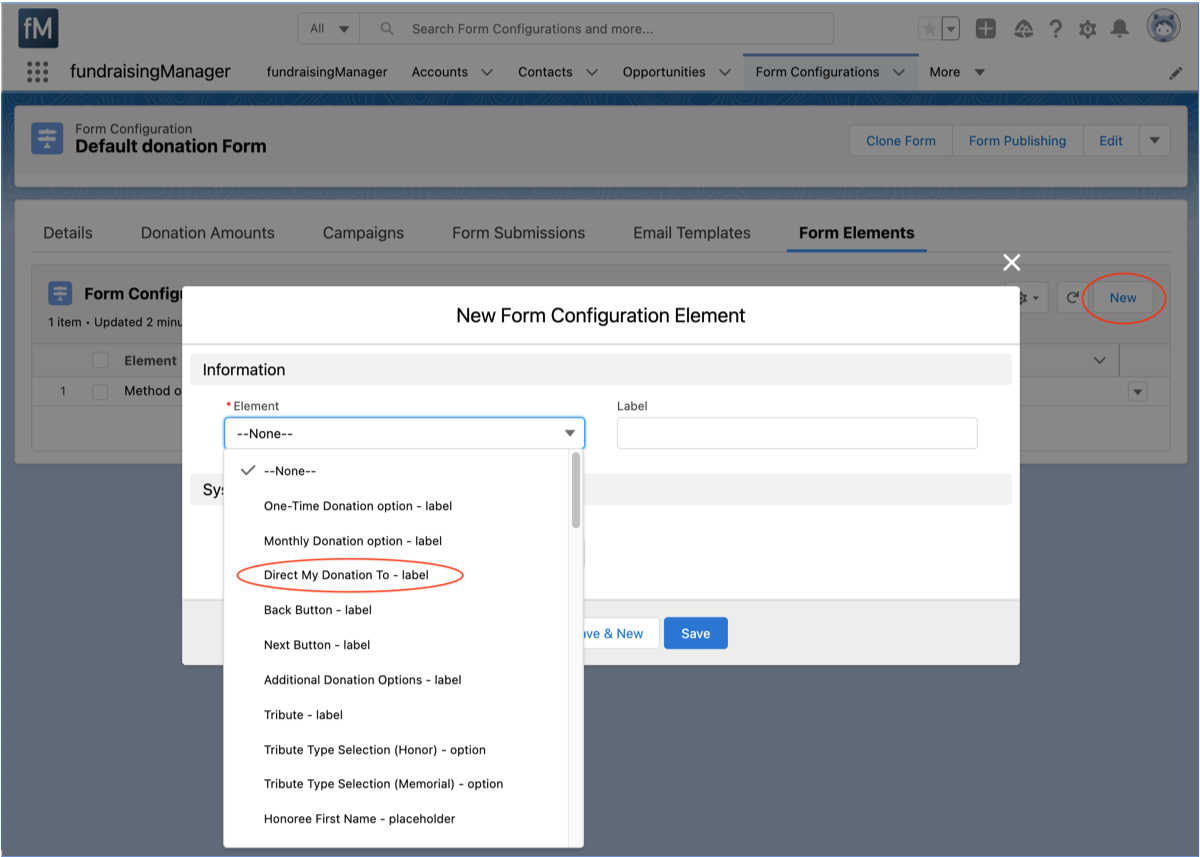Switch to the Details tab

point(68,233)
